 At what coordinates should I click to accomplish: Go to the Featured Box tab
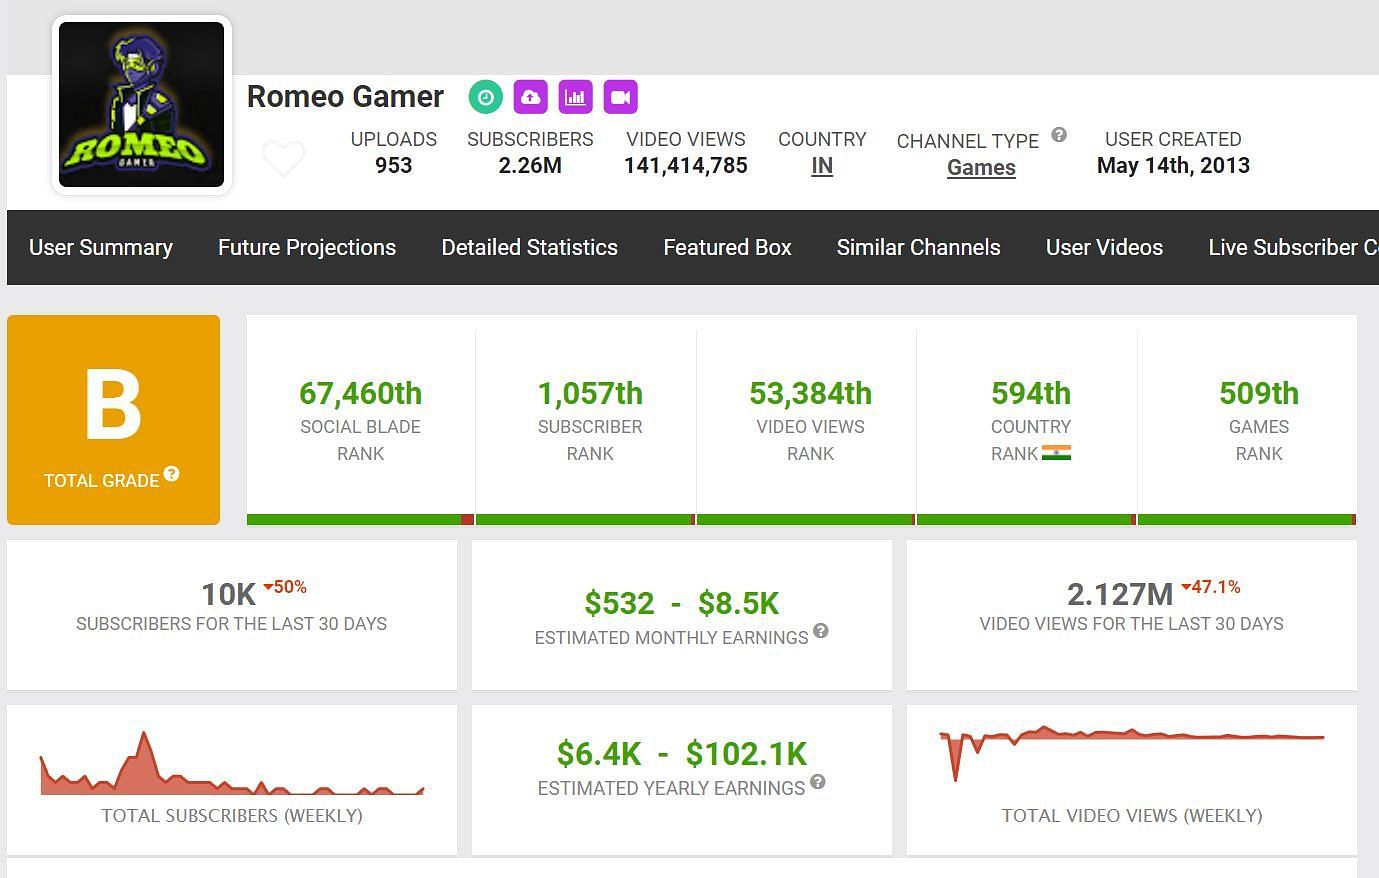[x=727, y=247]
